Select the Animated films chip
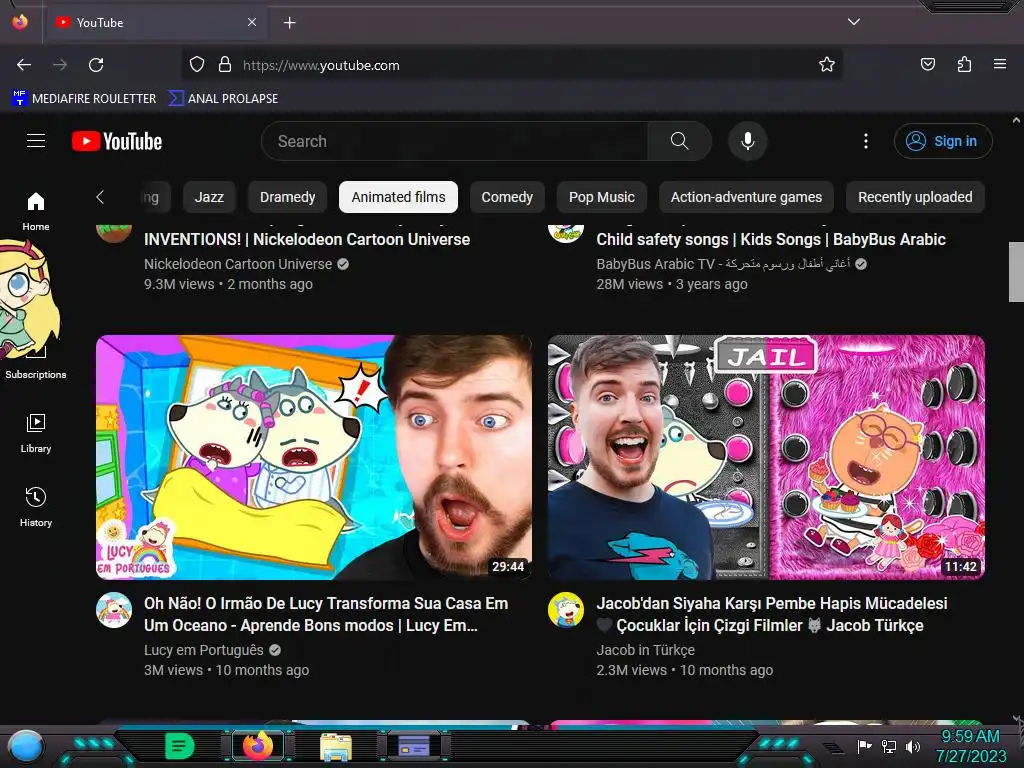 (x=398, y=197)
